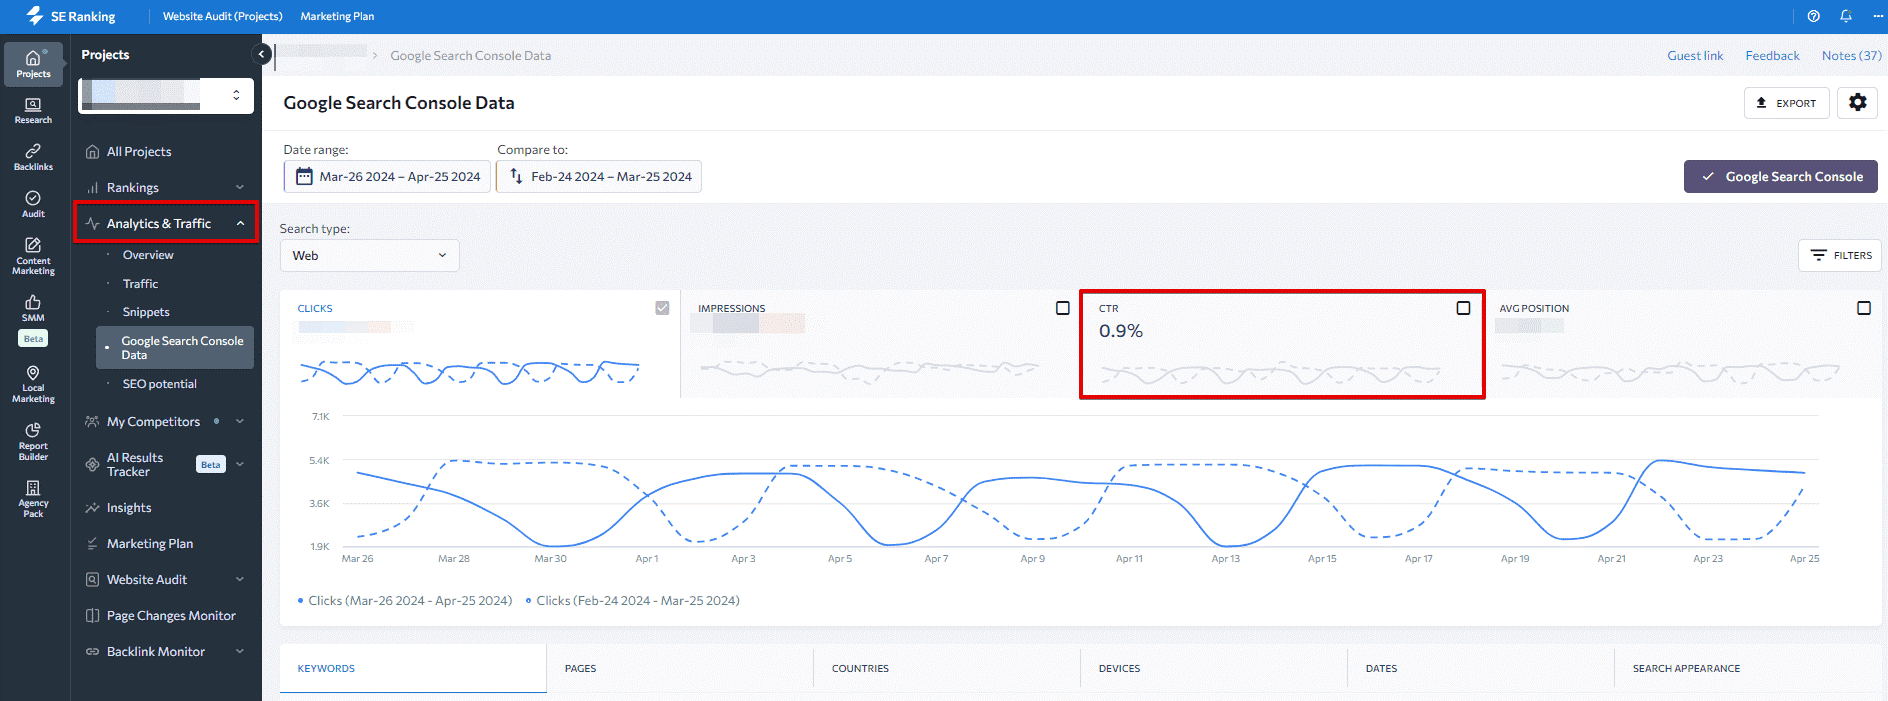Expand the Backlink Monitor chevron
This screenshot has width=1888, height=701.
(240, 651)
